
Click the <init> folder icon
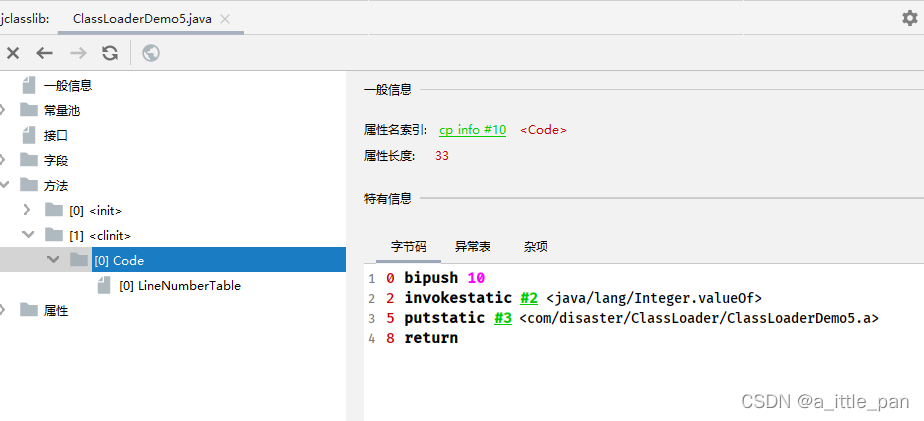tap(54, 210)
